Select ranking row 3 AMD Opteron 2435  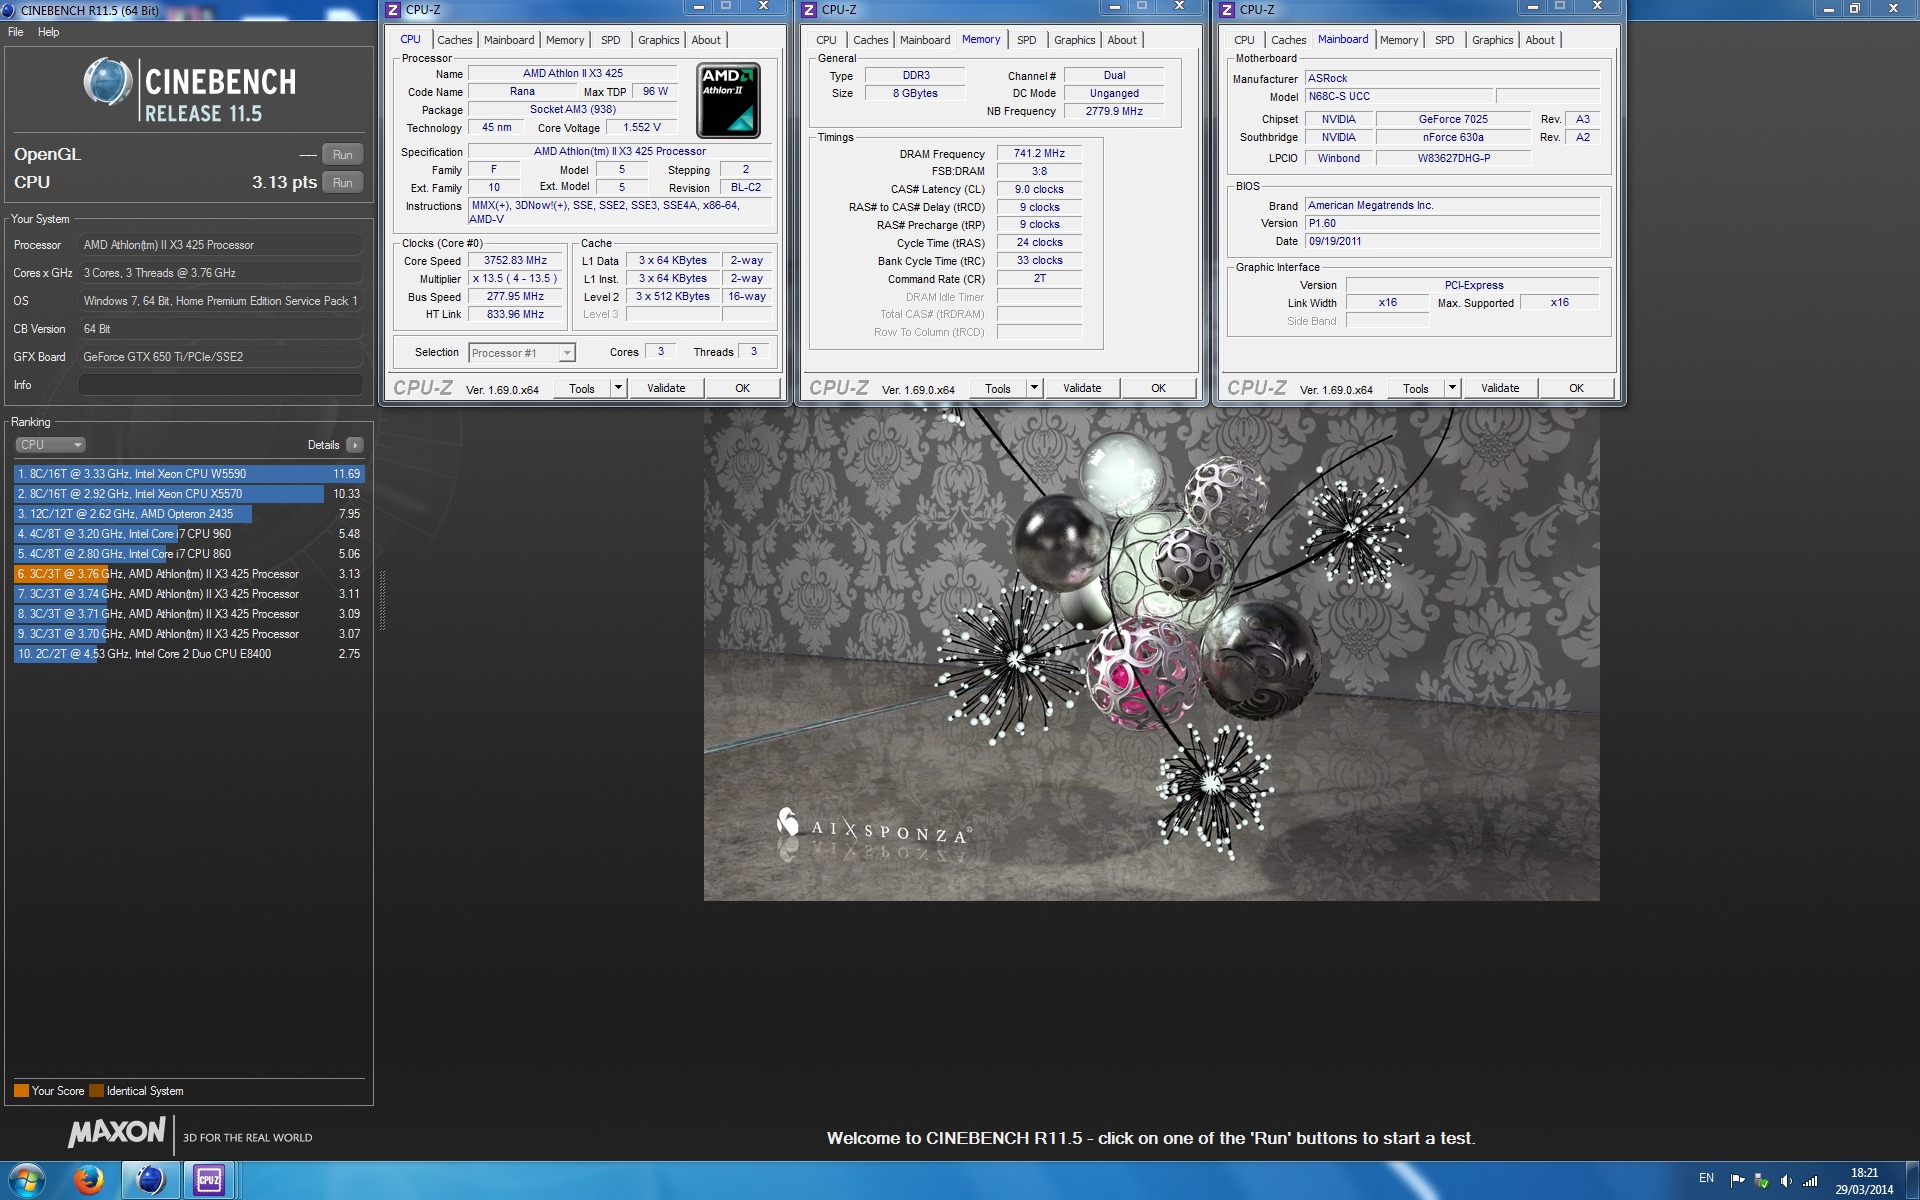(x=188, y=514)
